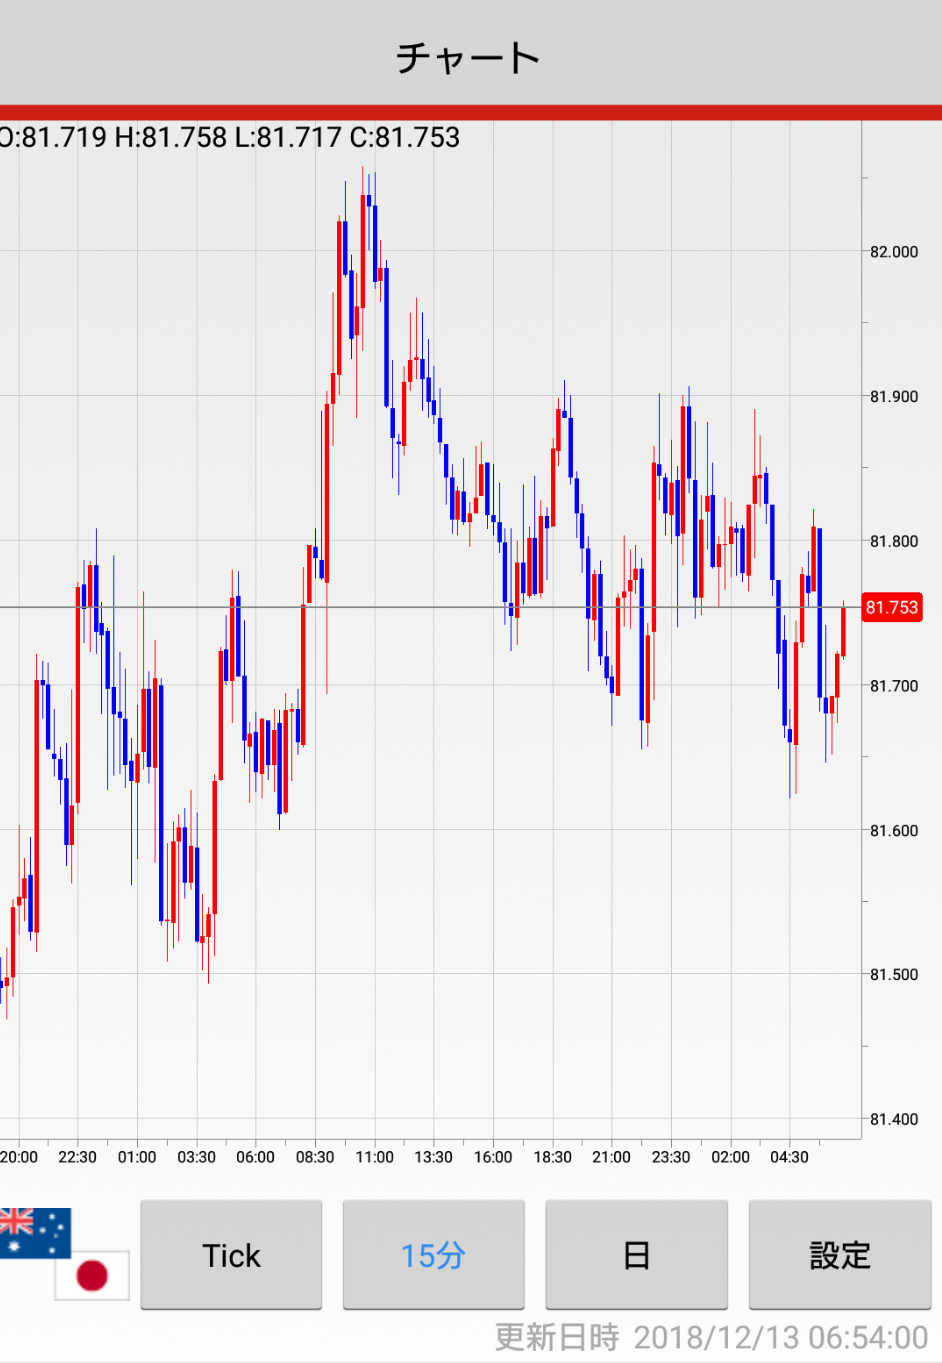This screenshot has width=942, height=1363.
Task: Tap the 更新日時 update timestamp
Action: tap(711, 1337)
